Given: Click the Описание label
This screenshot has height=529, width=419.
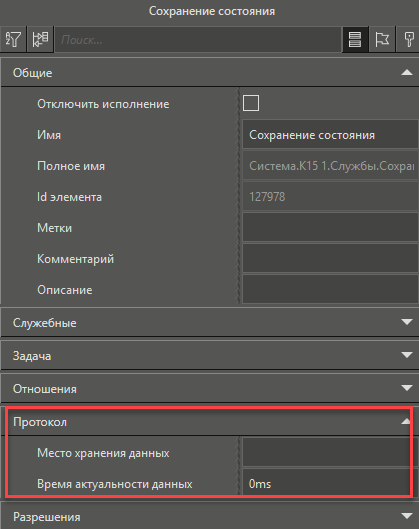Looking at the screenshot, I should point(65,290).
